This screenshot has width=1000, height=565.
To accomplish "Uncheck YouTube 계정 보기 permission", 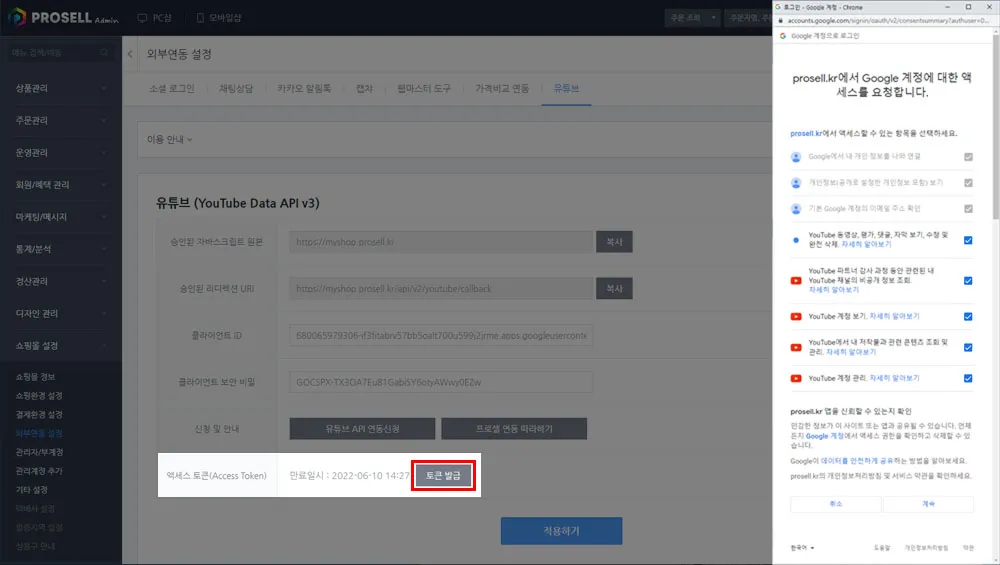I will 968,316.
